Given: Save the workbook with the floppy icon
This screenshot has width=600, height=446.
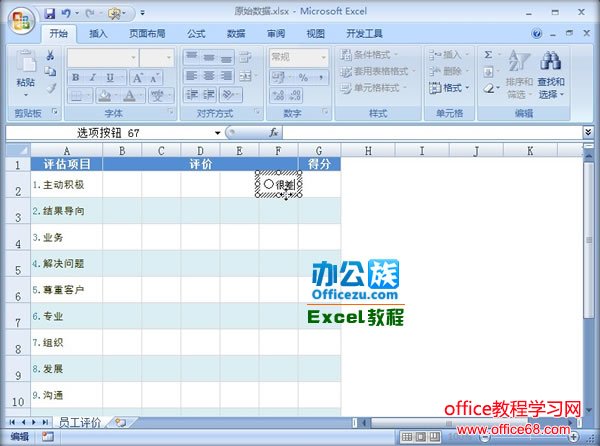Looking at the screenshot, I should click(x=50, y=13).
